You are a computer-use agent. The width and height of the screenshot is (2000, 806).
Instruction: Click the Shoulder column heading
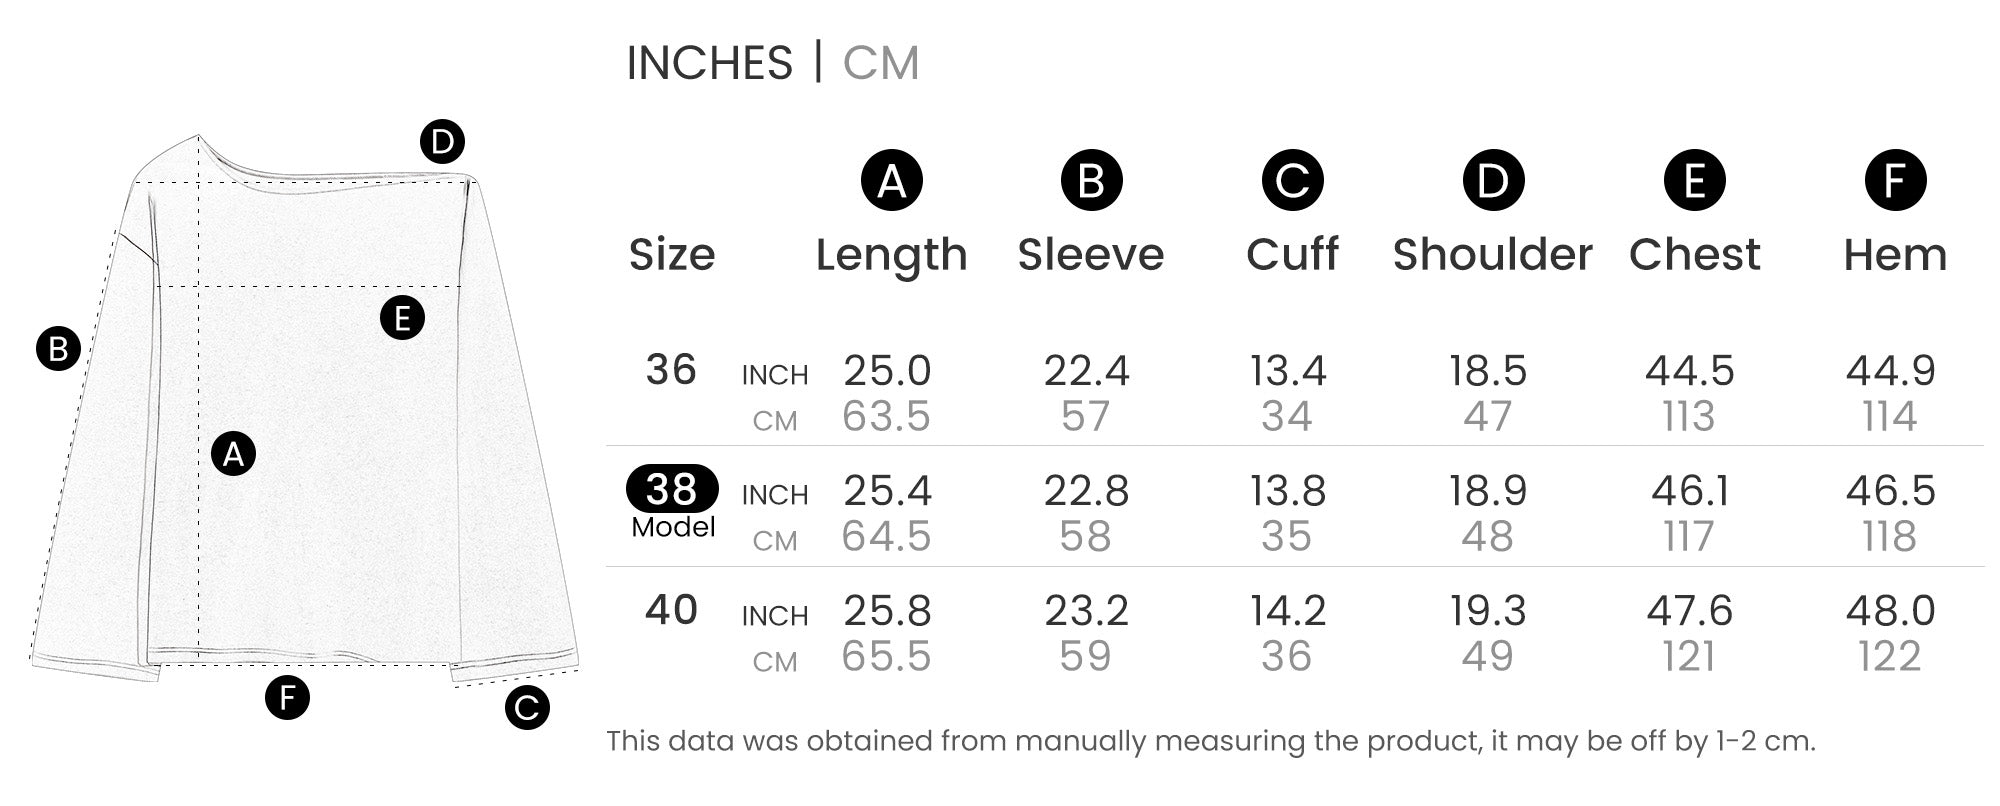pyautogui.click(x=1492, y=255)
